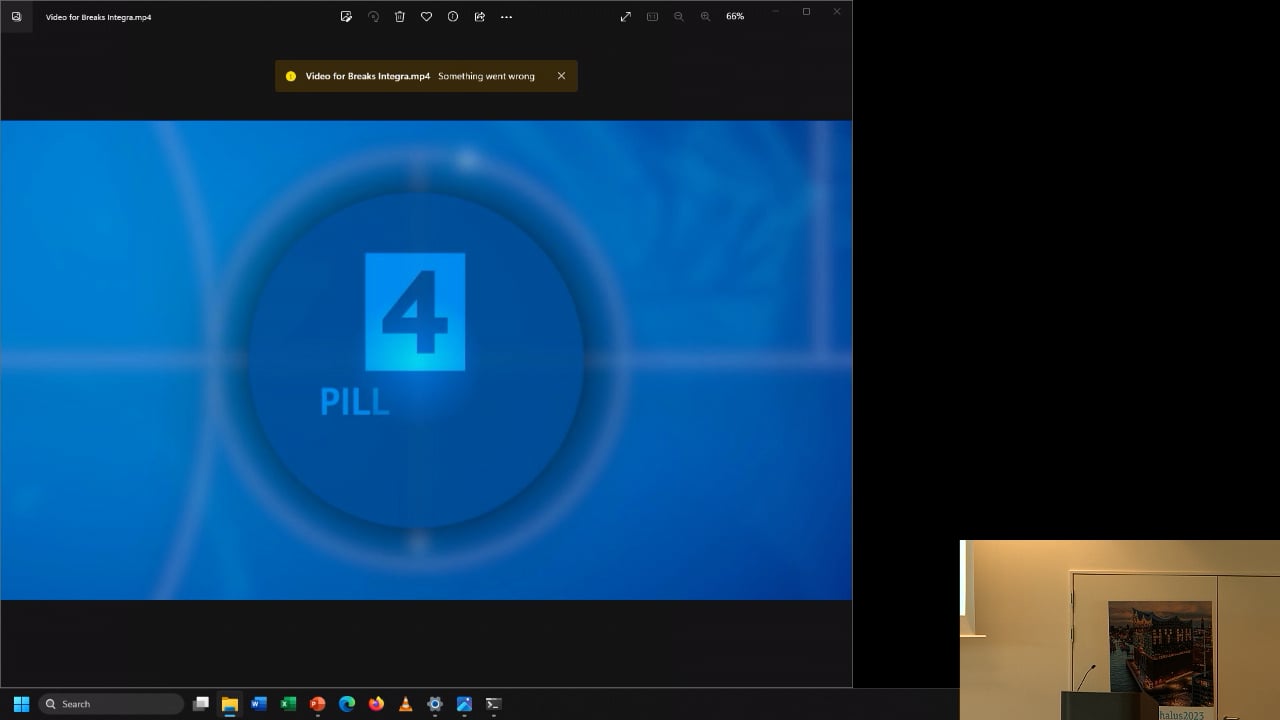Open Task View on the taskbar
Viewport: 1280px width, 720px height.
click(x=201, y=704)
